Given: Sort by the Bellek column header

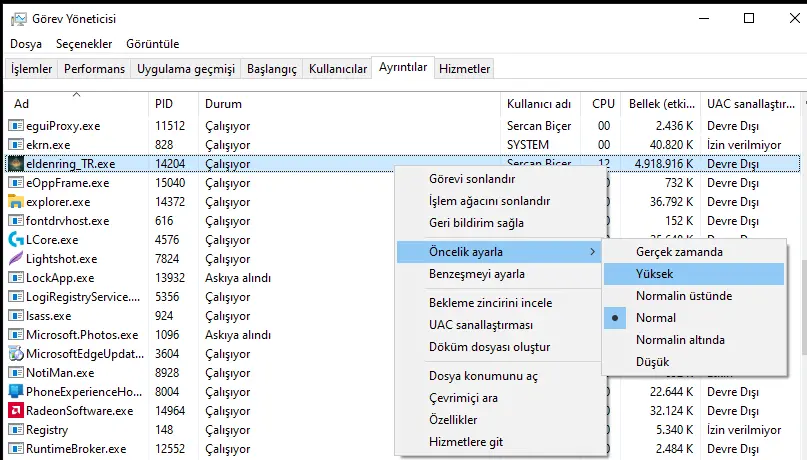Looking at the screenshot, I should 661,103.
